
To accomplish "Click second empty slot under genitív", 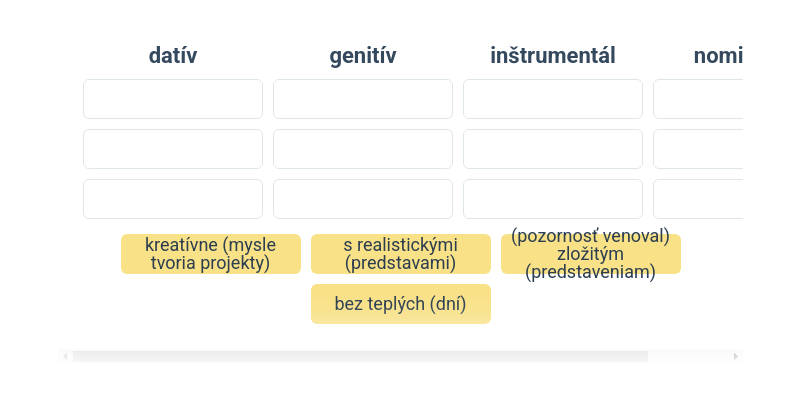I will [363, 149].
